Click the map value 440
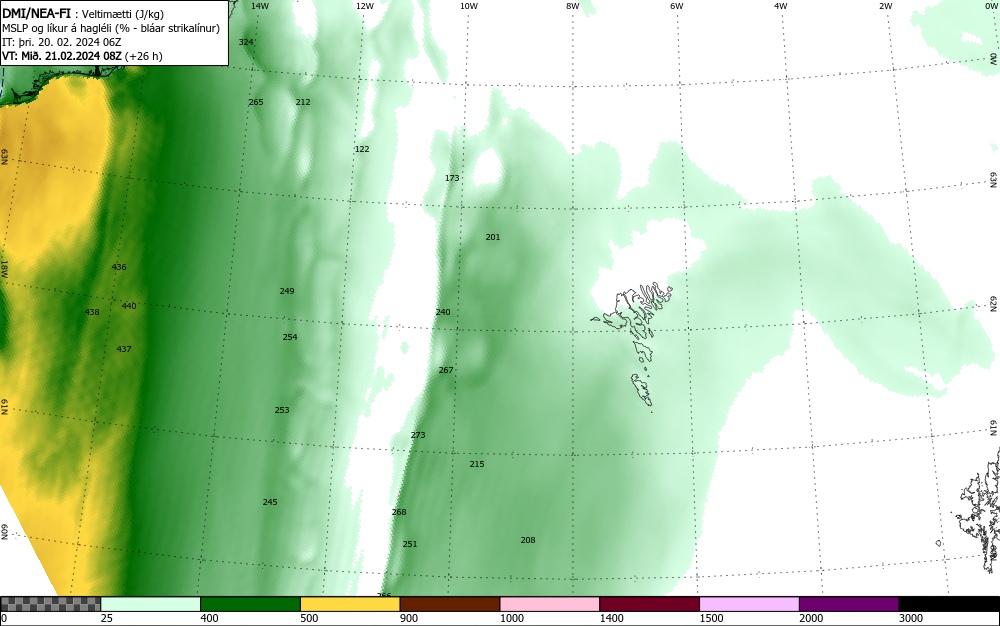Image resolution: width=1000 pixels, height=626 pixels. pyautogui.click(x=129, y=306)
